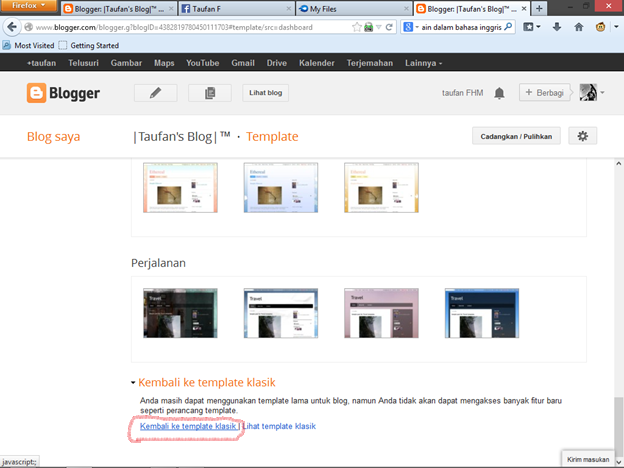
Task: Expand Lainnya menu in Google bar
Action: click(x=423, y=63)
